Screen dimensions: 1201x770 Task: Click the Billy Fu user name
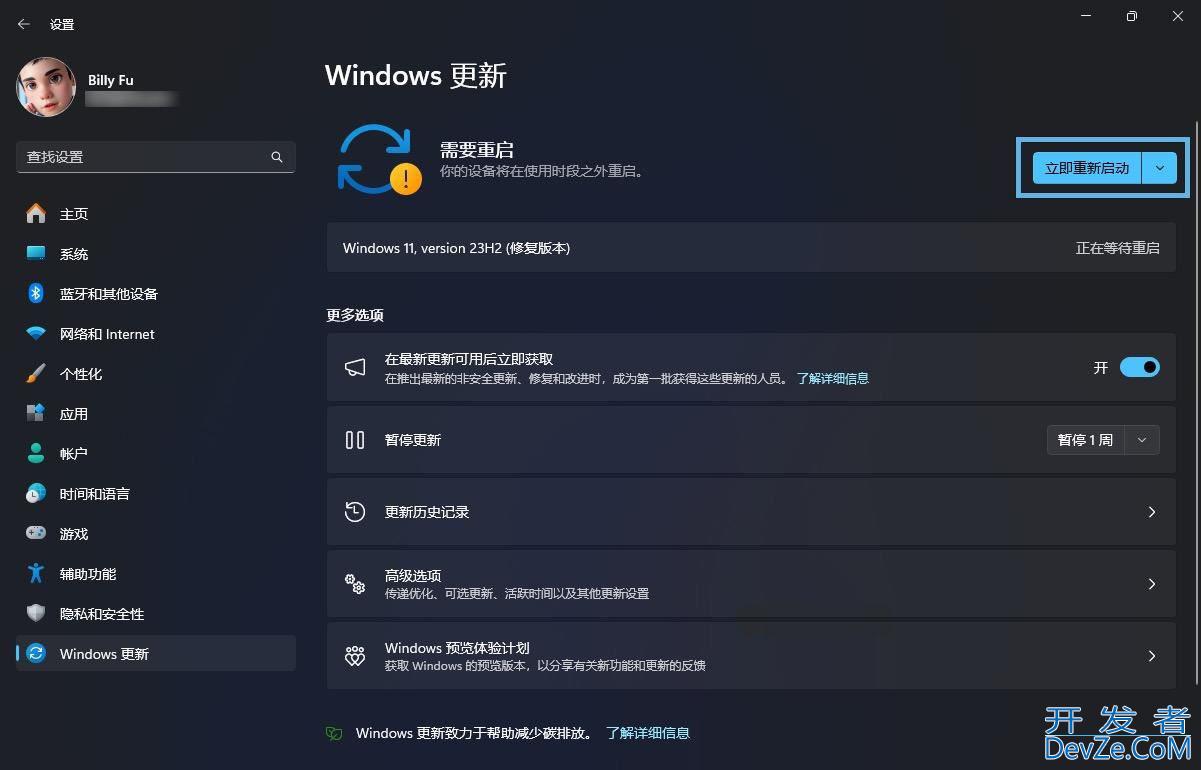110,80
